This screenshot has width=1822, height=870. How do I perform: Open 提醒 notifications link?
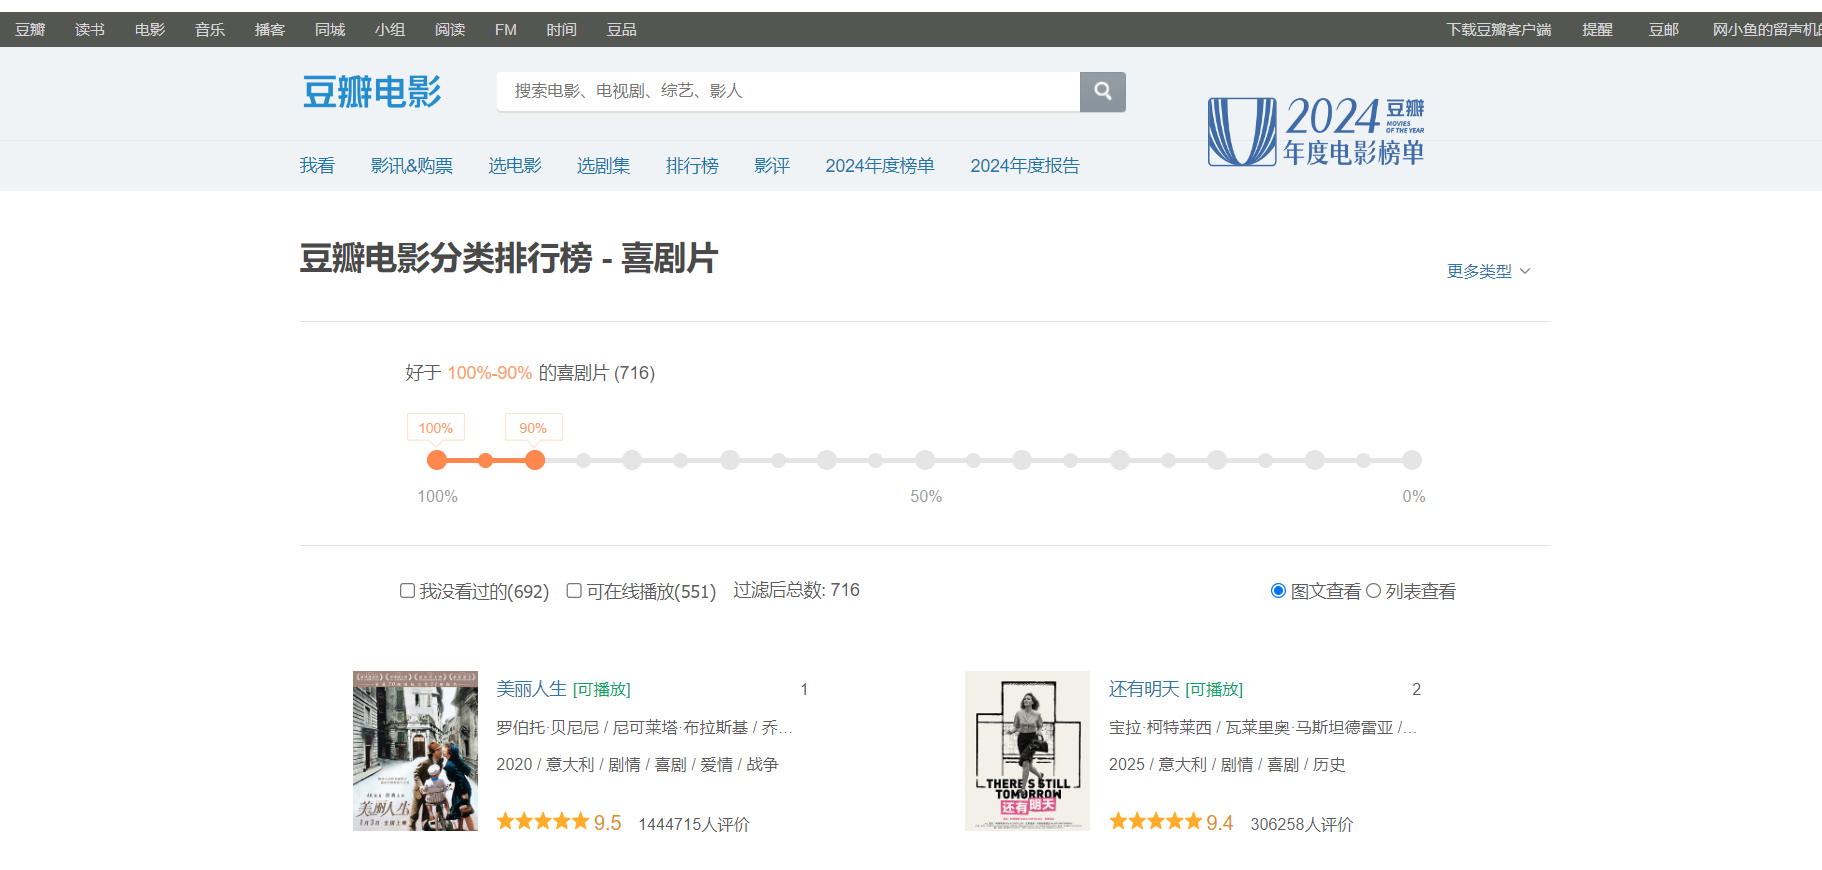[x=1597, y=30]
